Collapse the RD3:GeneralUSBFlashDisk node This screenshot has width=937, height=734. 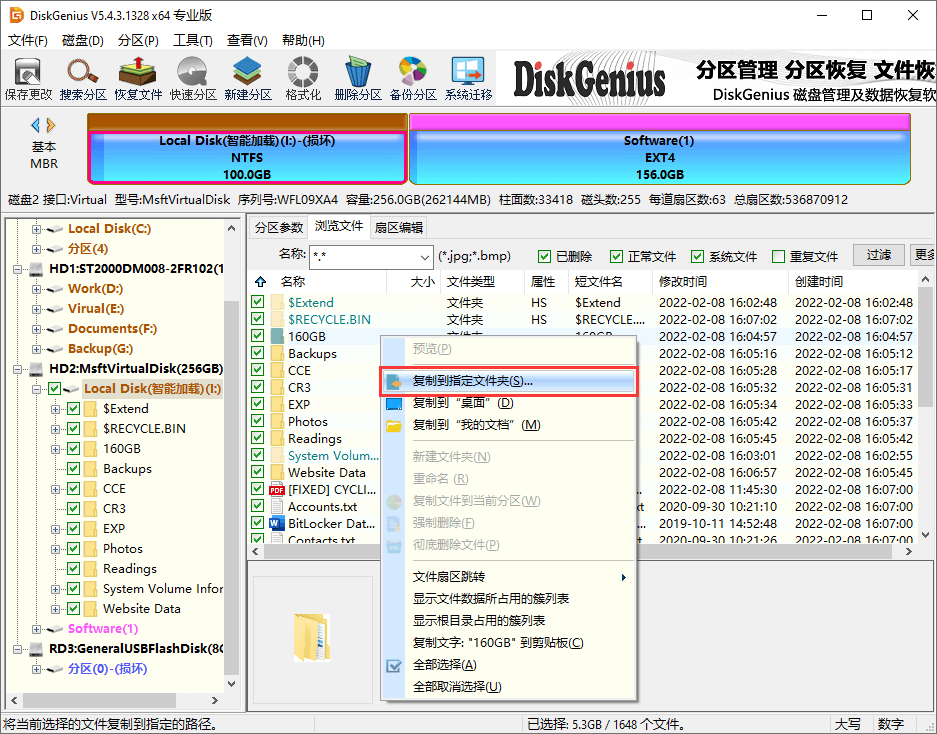pyautogui.click(x=17, y=649)
